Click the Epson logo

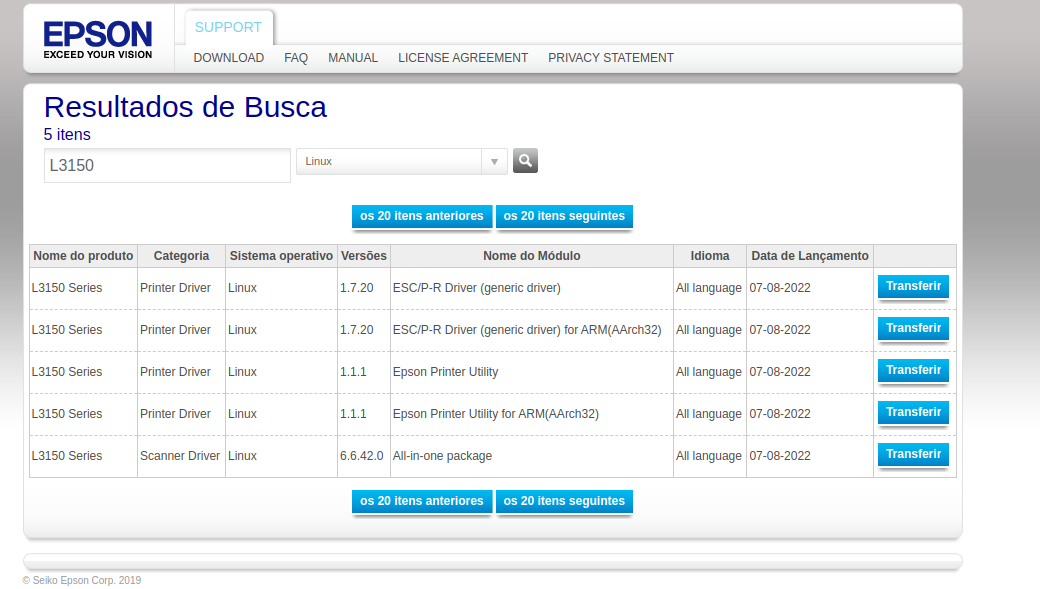click(x=98, y=40)
